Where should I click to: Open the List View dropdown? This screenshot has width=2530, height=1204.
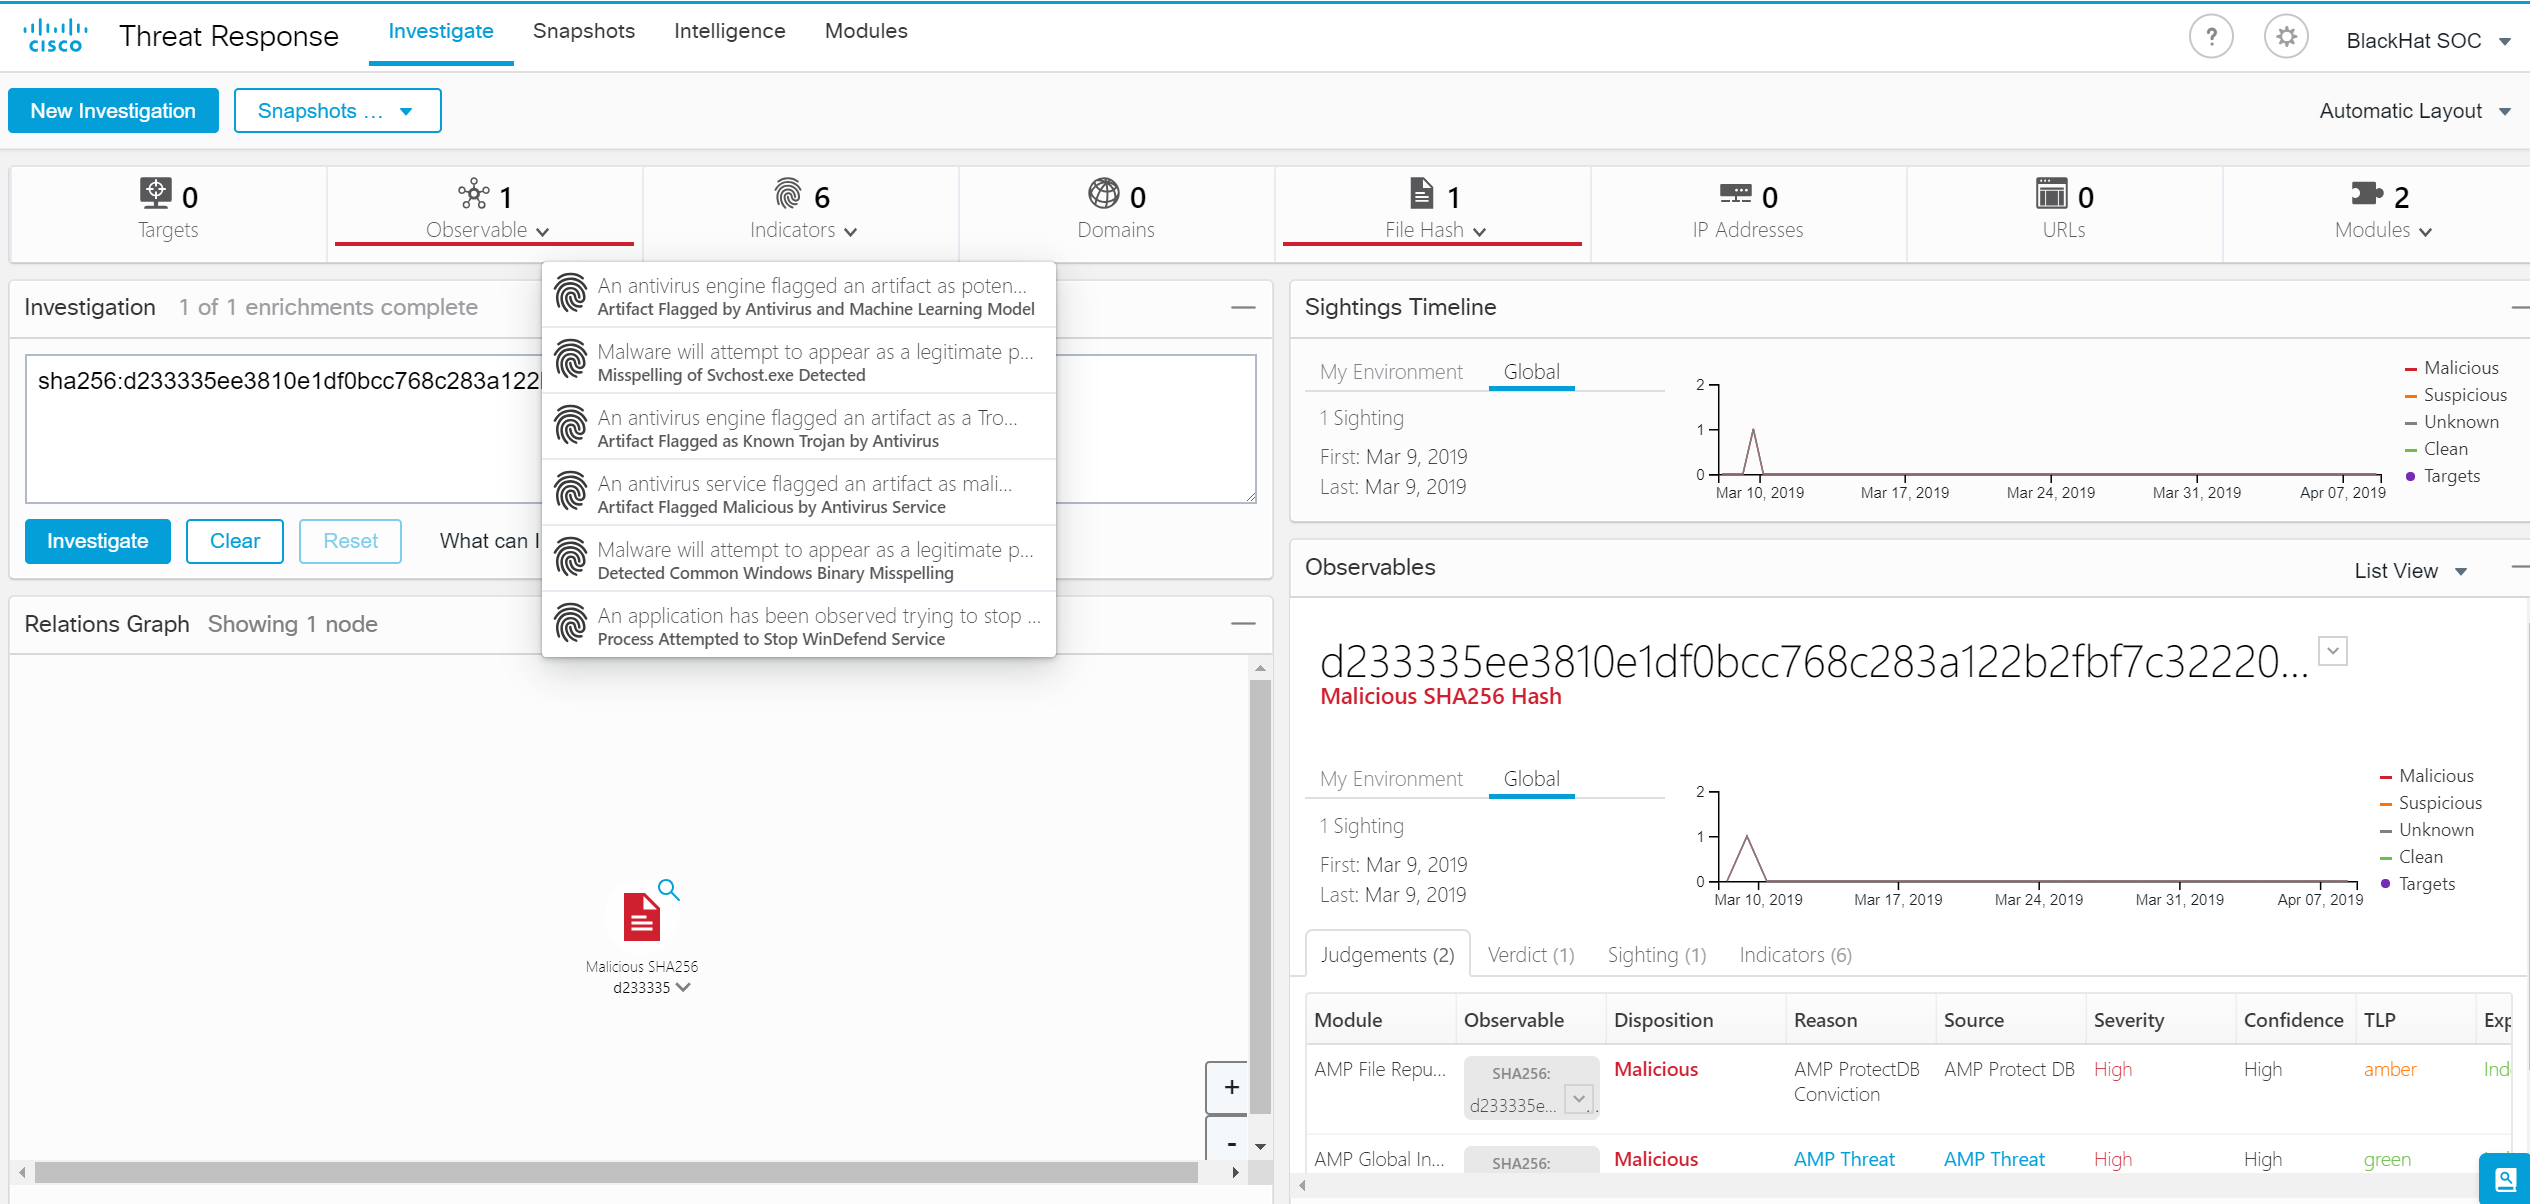(x=2409, y=571)
